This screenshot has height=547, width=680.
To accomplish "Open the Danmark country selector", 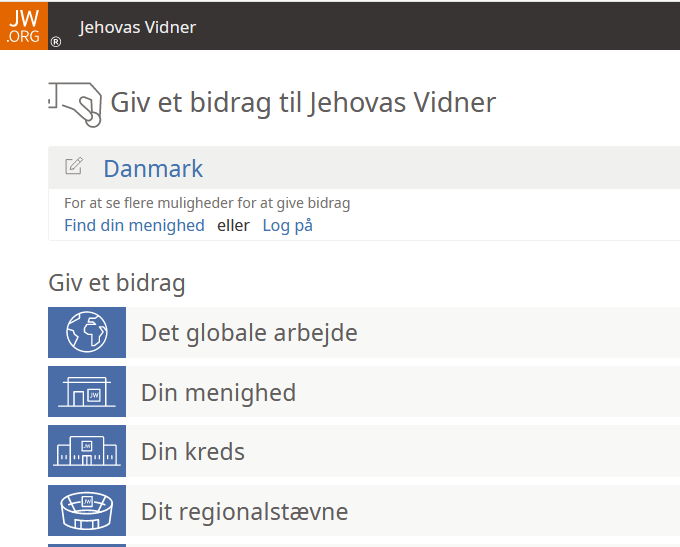I will coord(153,168).
